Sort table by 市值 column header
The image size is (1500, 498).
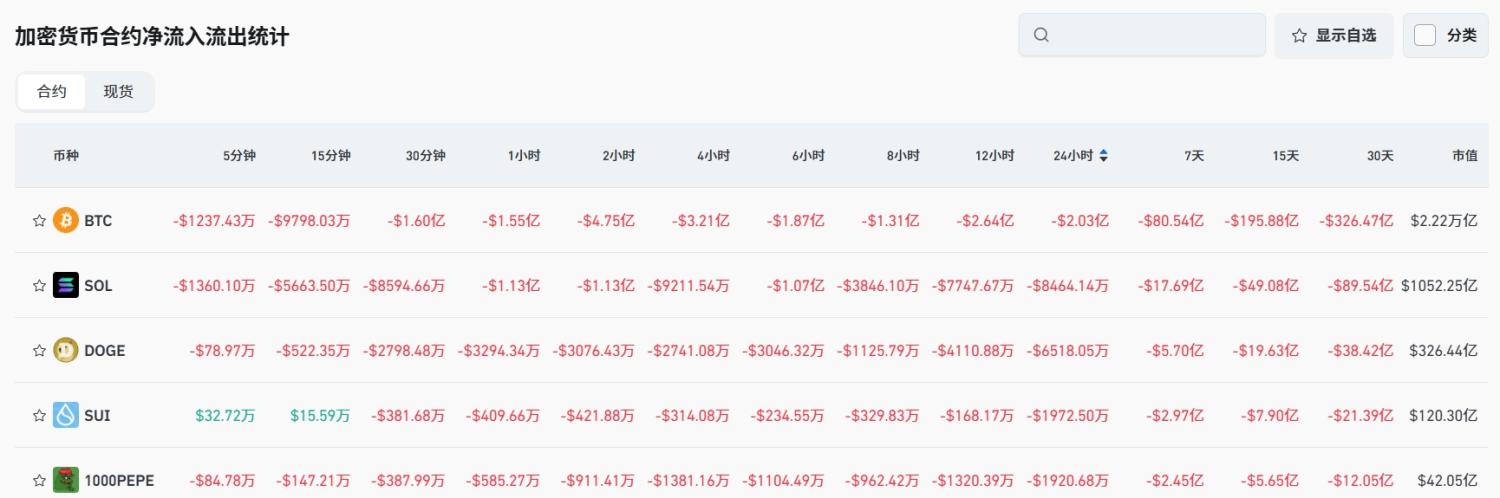point(1464,155)
